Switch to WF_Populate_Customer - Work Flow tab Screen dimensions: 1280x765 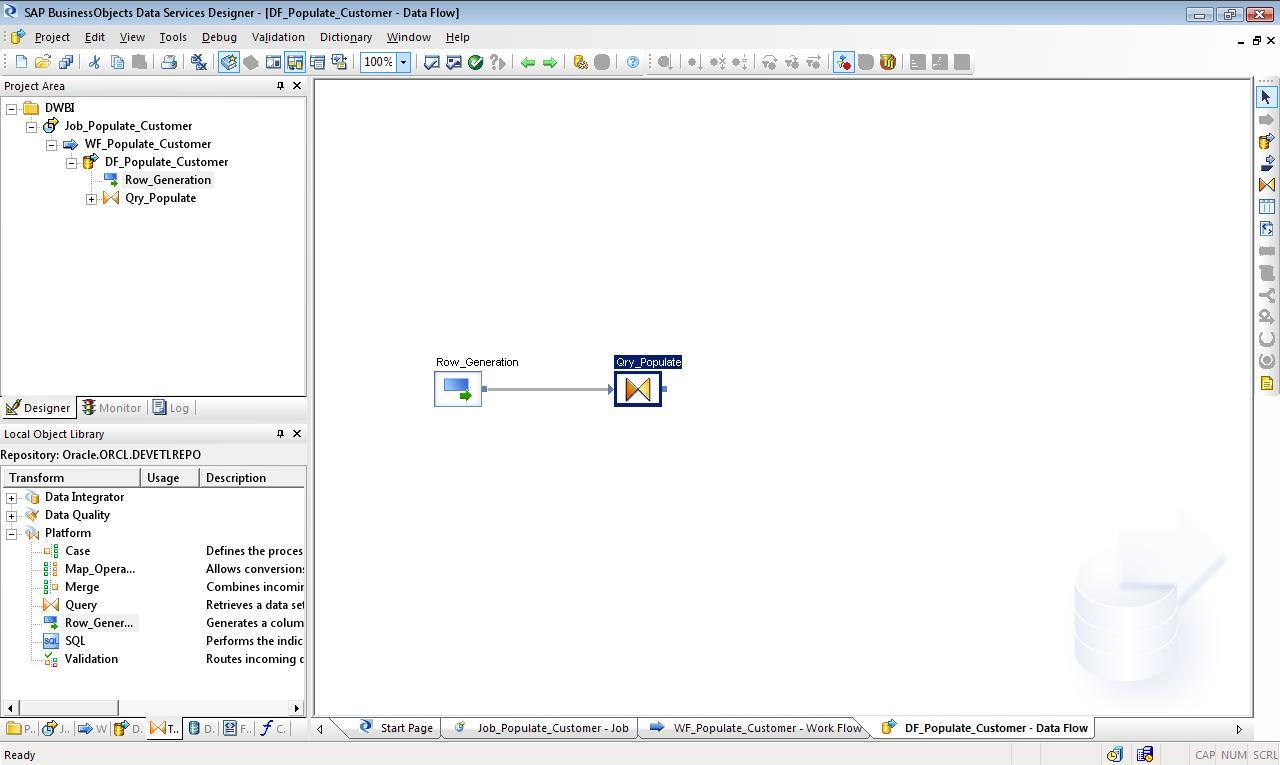[x=756, y=728]
